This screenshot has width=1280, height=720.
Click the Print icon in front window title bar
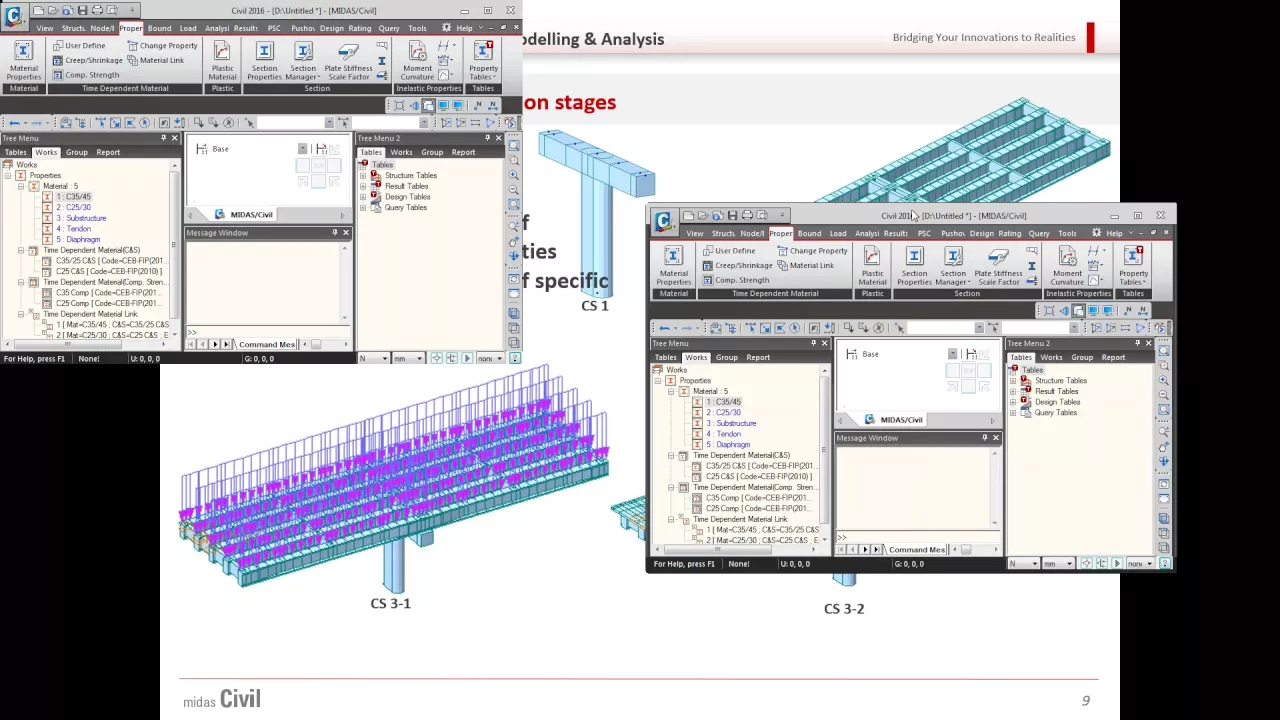click(x=747, y=215)
